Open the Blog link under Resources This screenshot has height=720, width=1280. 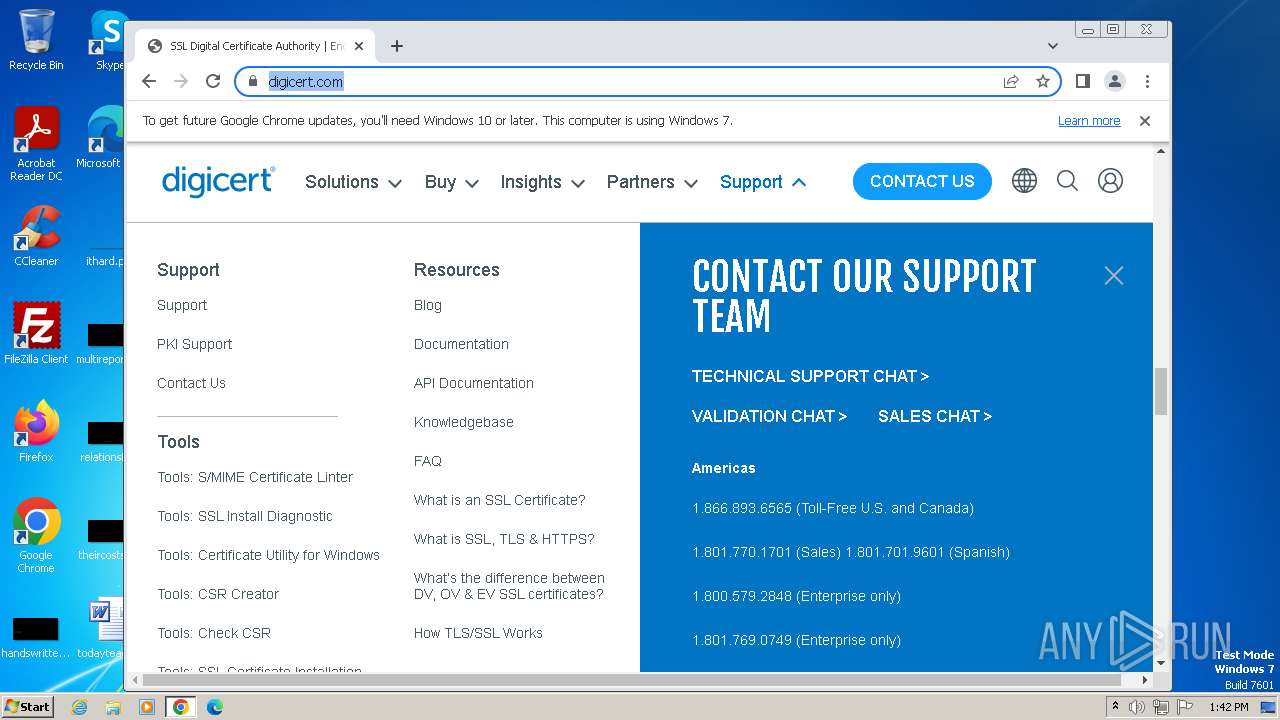point(428,305)
